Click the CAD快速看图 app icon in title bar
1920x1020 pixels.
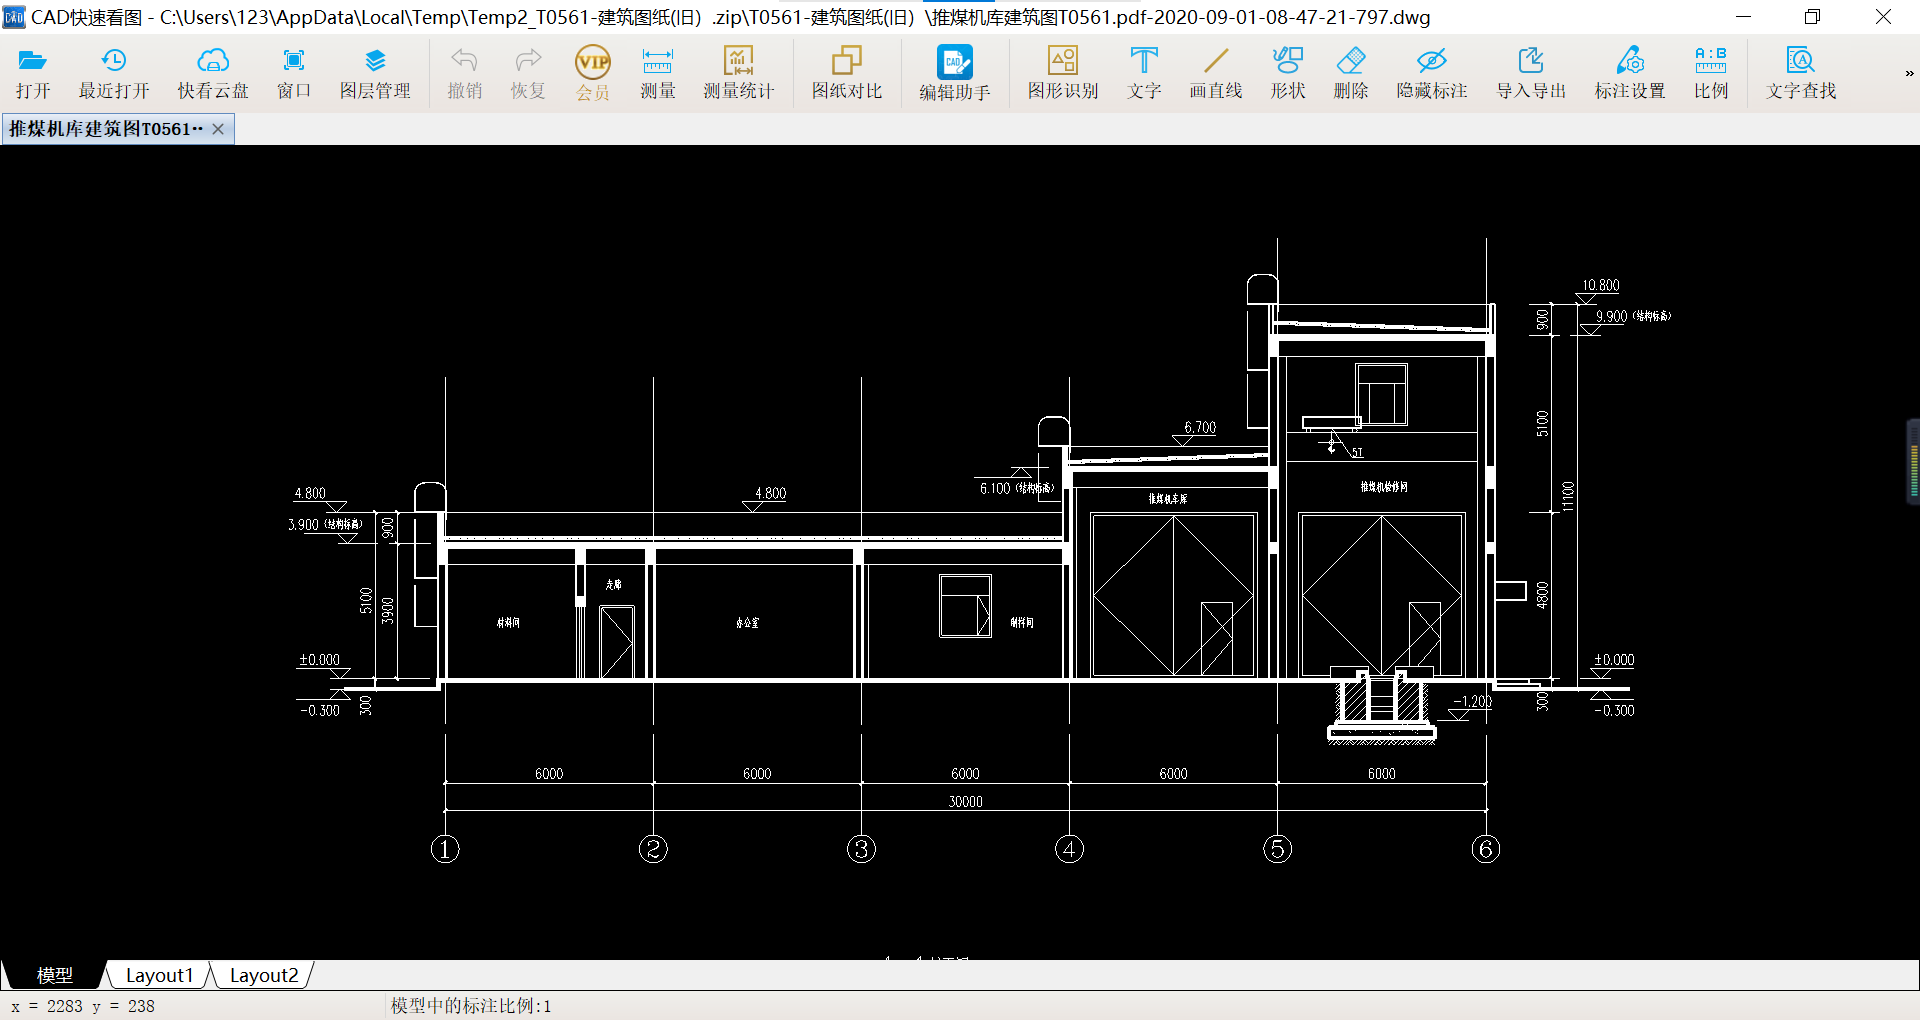tap(14, 17)
